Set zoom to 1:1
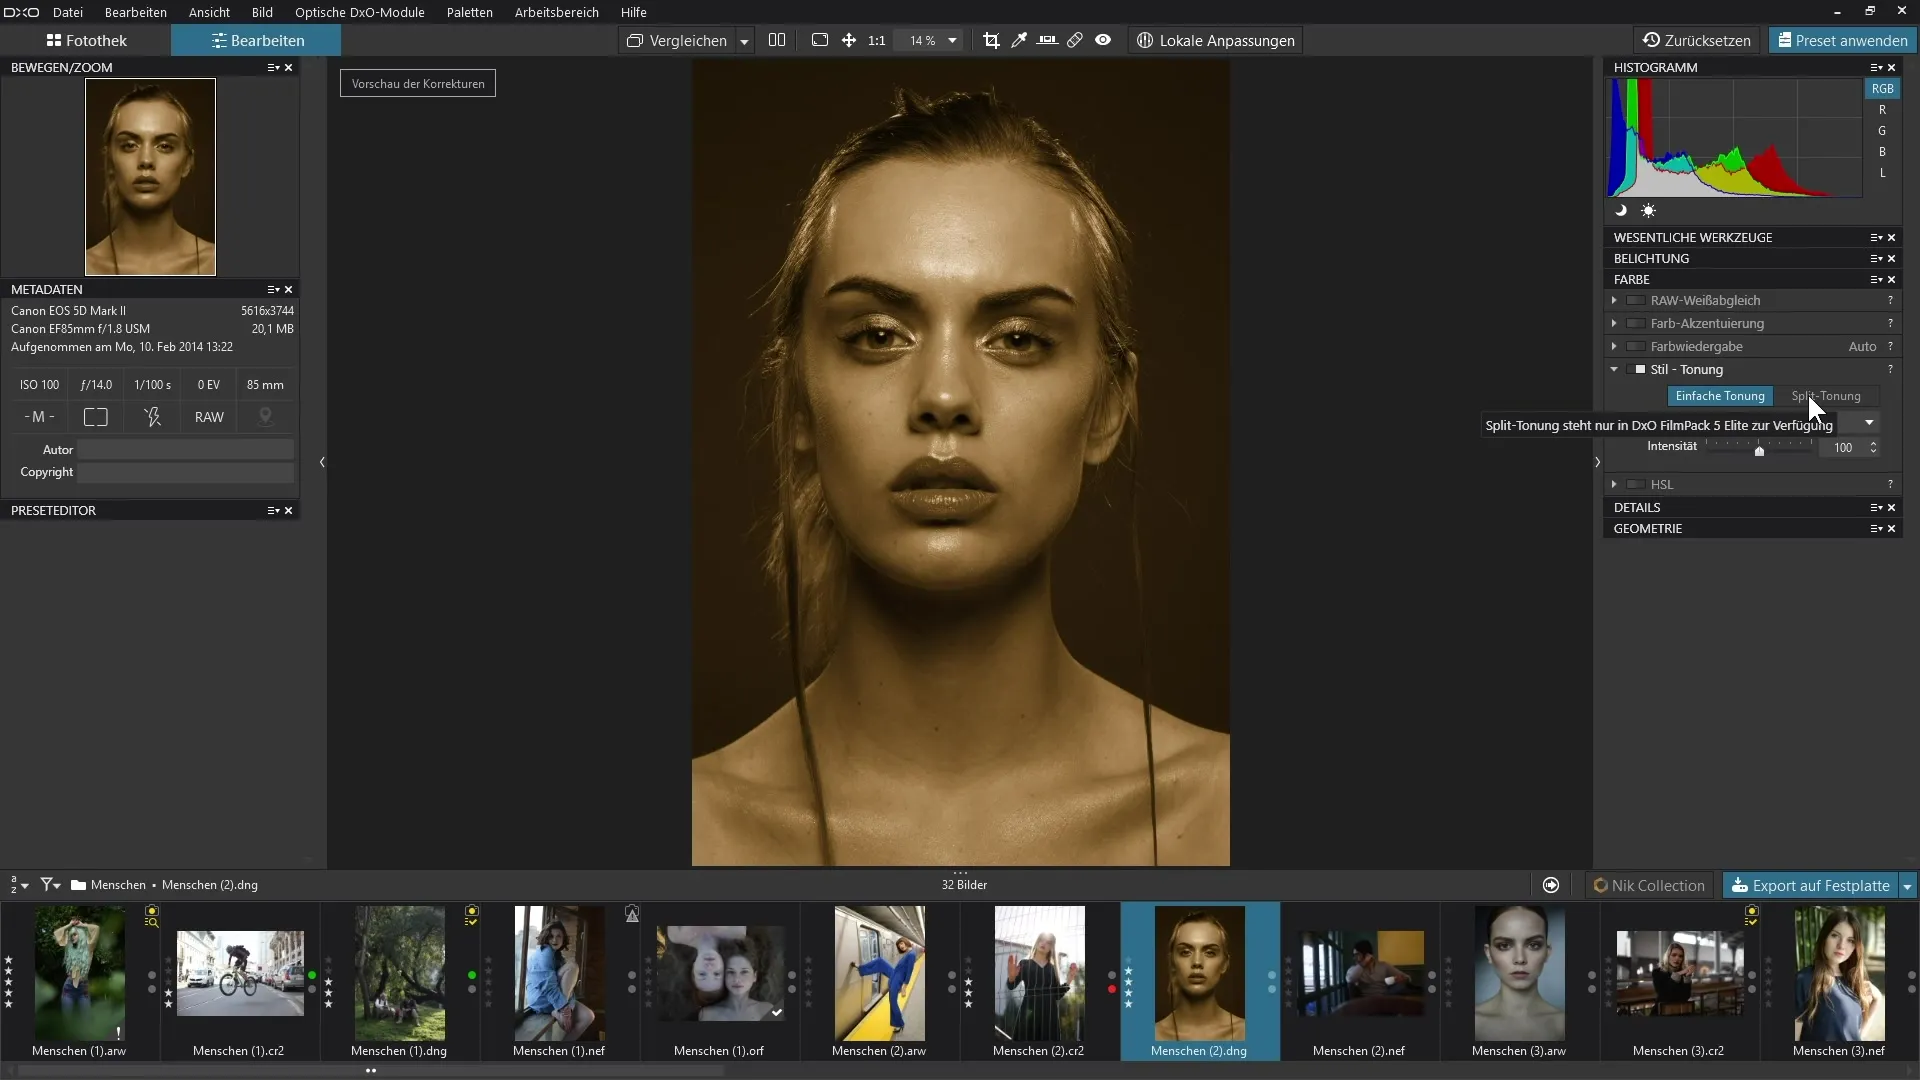The height and width of the screenshot is (1080, 1920). pos(877,40)
